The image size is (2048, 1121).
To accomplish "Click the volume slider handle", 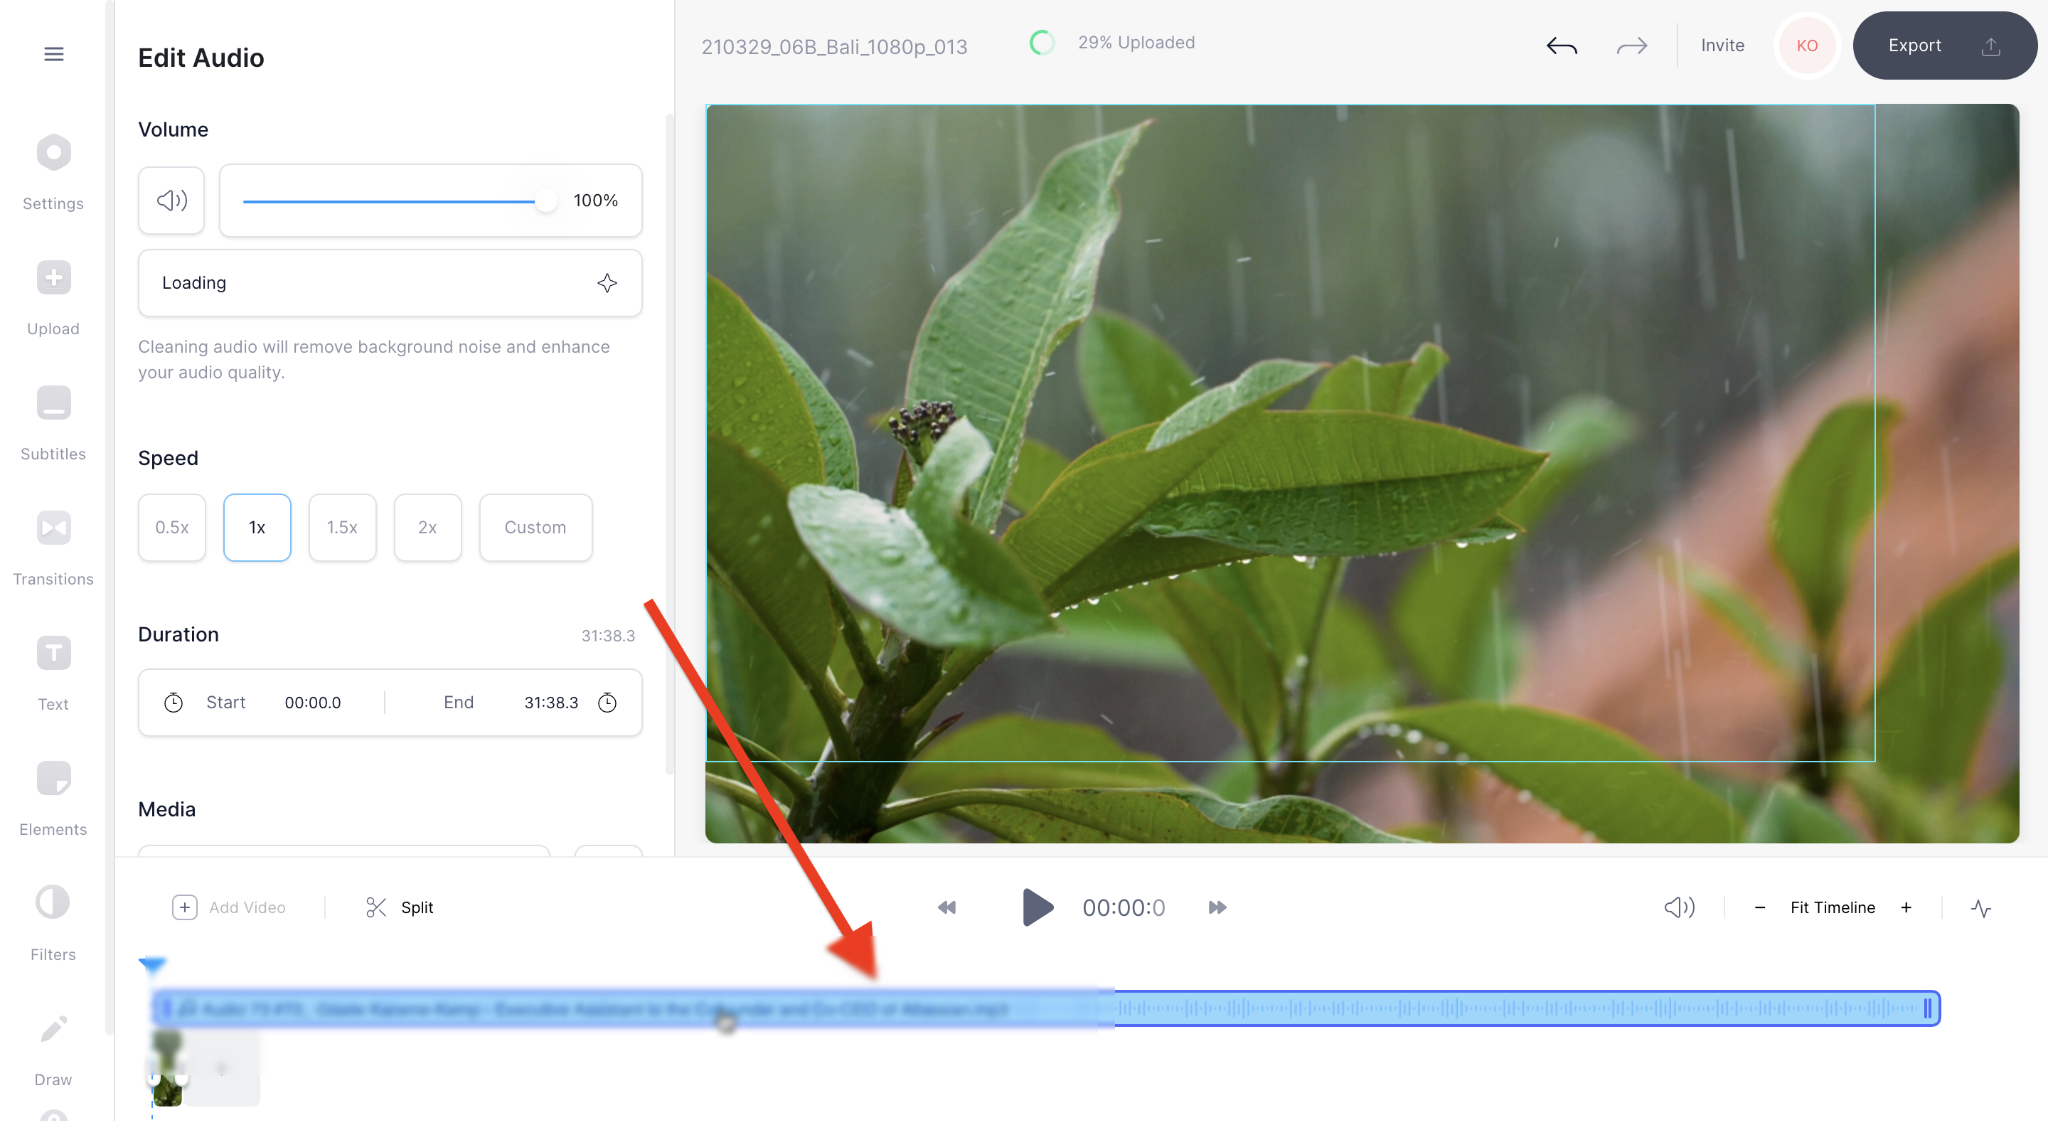I will click(x=546, y=201).
